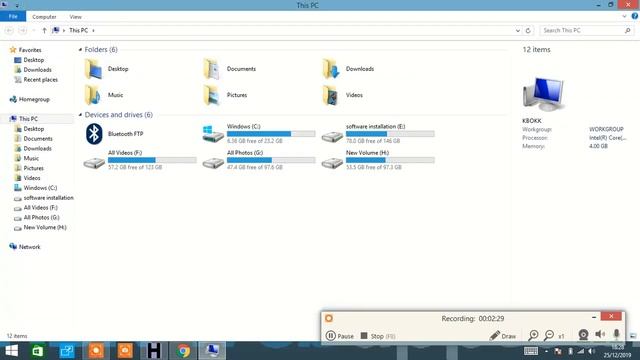
Task: Toggle the recorder speaker audio icon
Action: coord(600,334)
